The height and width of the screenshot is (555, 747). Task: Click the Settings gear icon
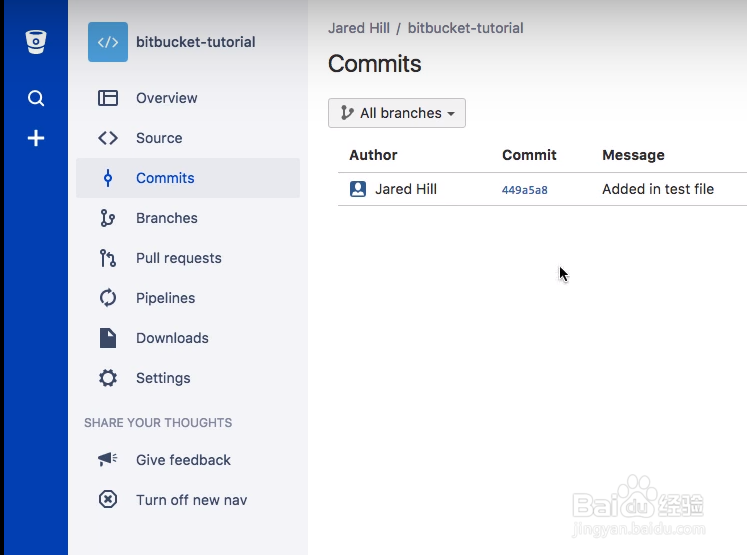click(108, 378)
